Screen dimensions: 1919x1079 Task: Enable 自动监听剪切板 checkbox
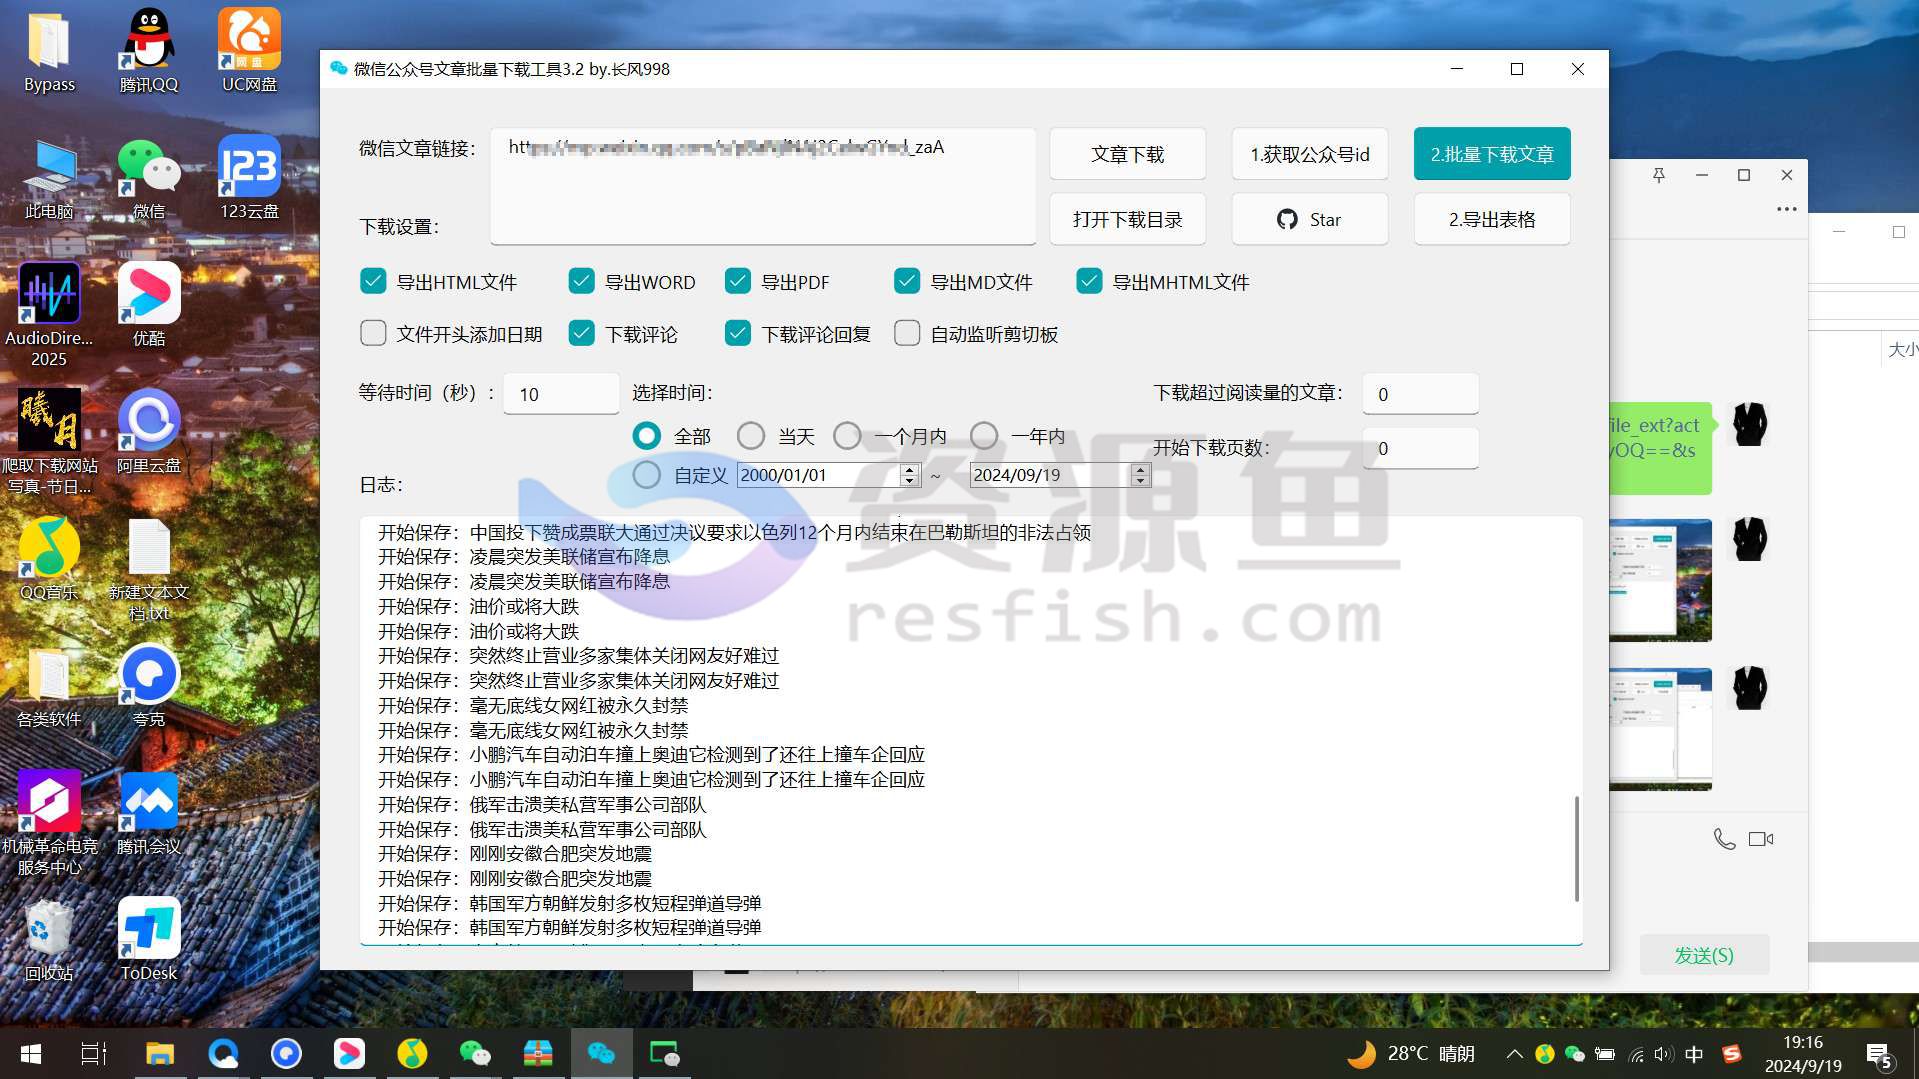tap(907, 334)
